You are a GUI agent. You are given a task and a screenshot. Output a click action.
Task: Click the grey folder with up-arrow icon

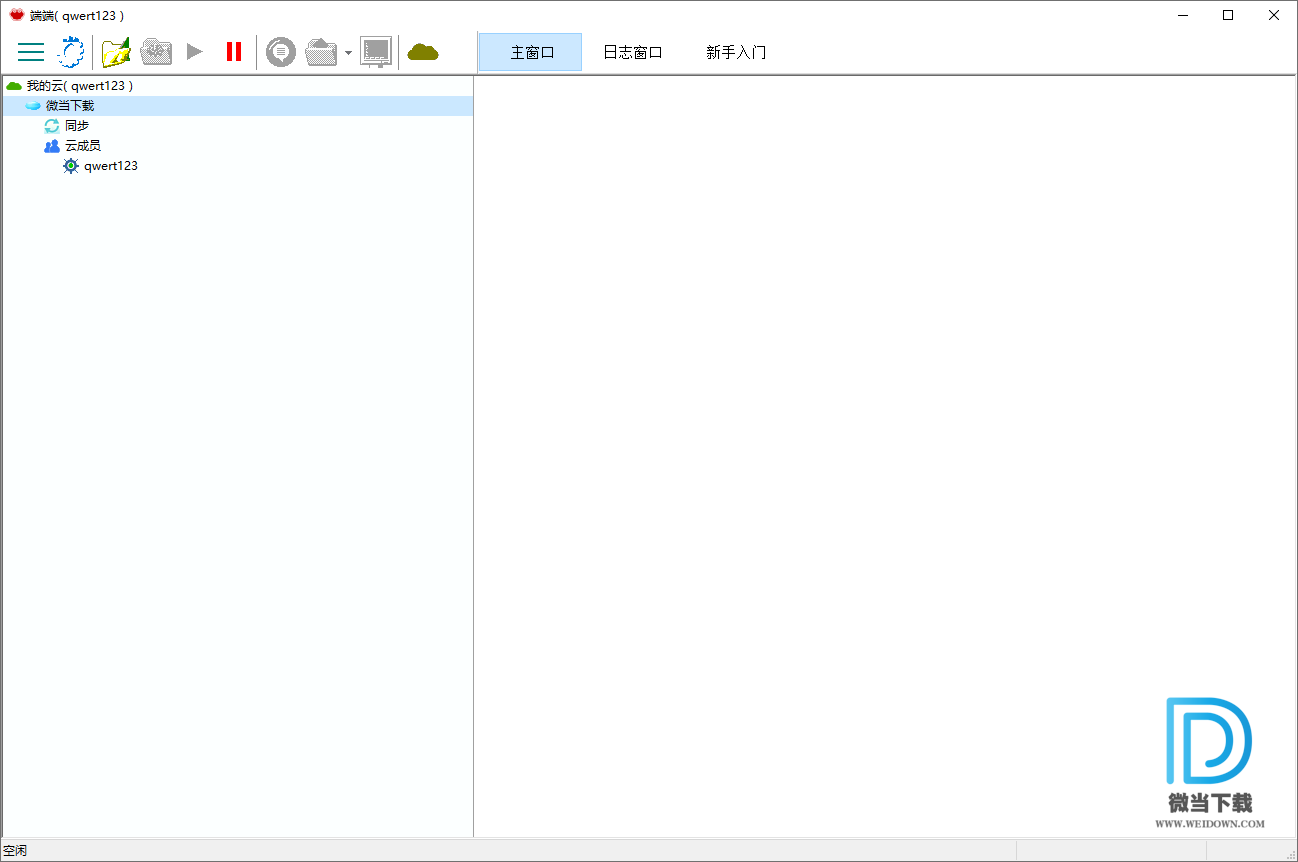[x=321, y=52]
